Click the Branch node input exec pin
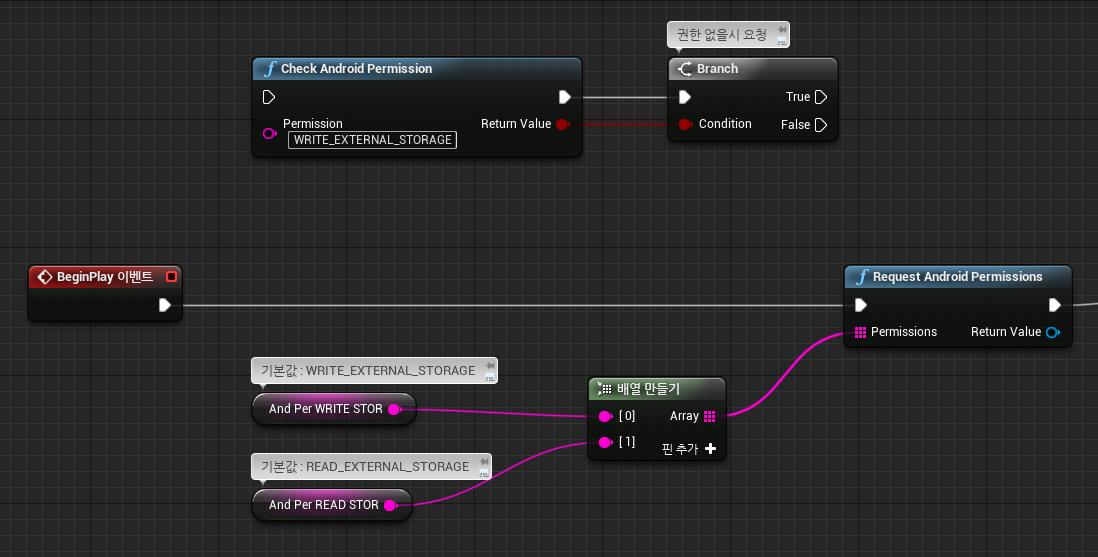Viewport: 1098px width, 557px height. [x=685, y=97]
